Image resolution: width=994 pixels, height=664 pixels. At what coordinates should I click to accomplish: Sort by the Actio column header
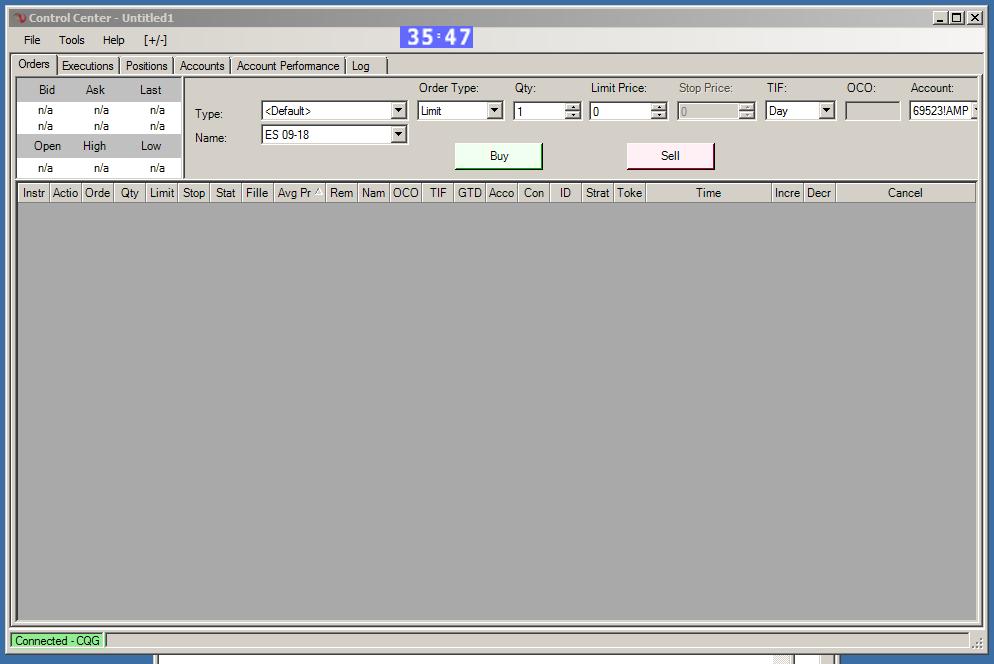tap(65, 193)
